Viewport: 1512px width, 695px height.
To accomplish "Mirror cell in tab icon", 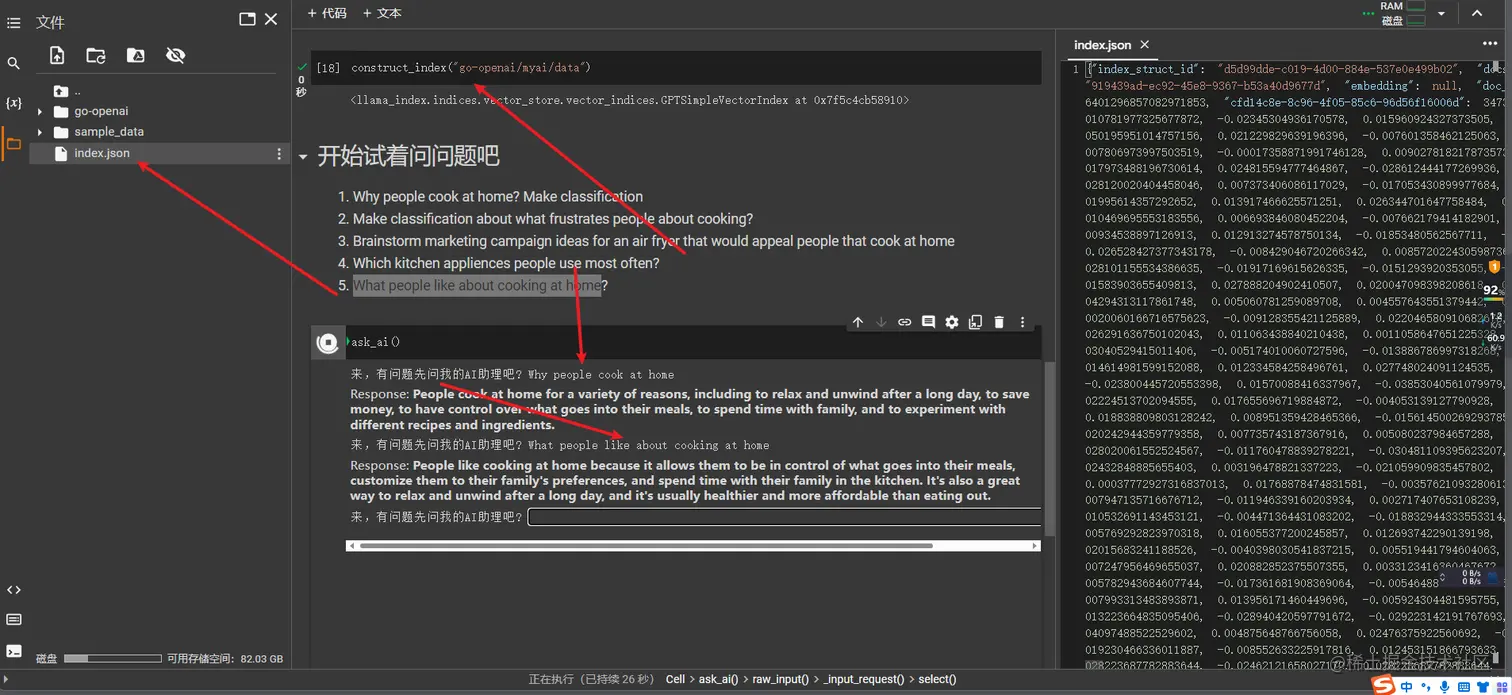I will (x=975, y=322).
